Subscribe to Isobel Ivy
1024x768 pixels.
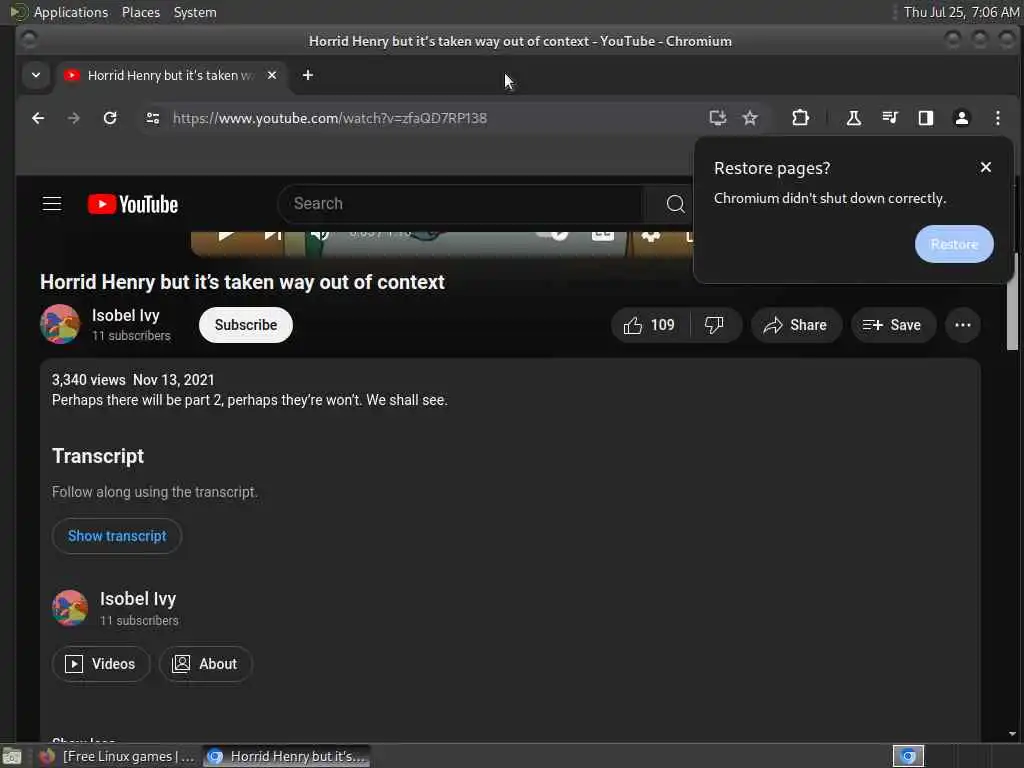point(246,325)
